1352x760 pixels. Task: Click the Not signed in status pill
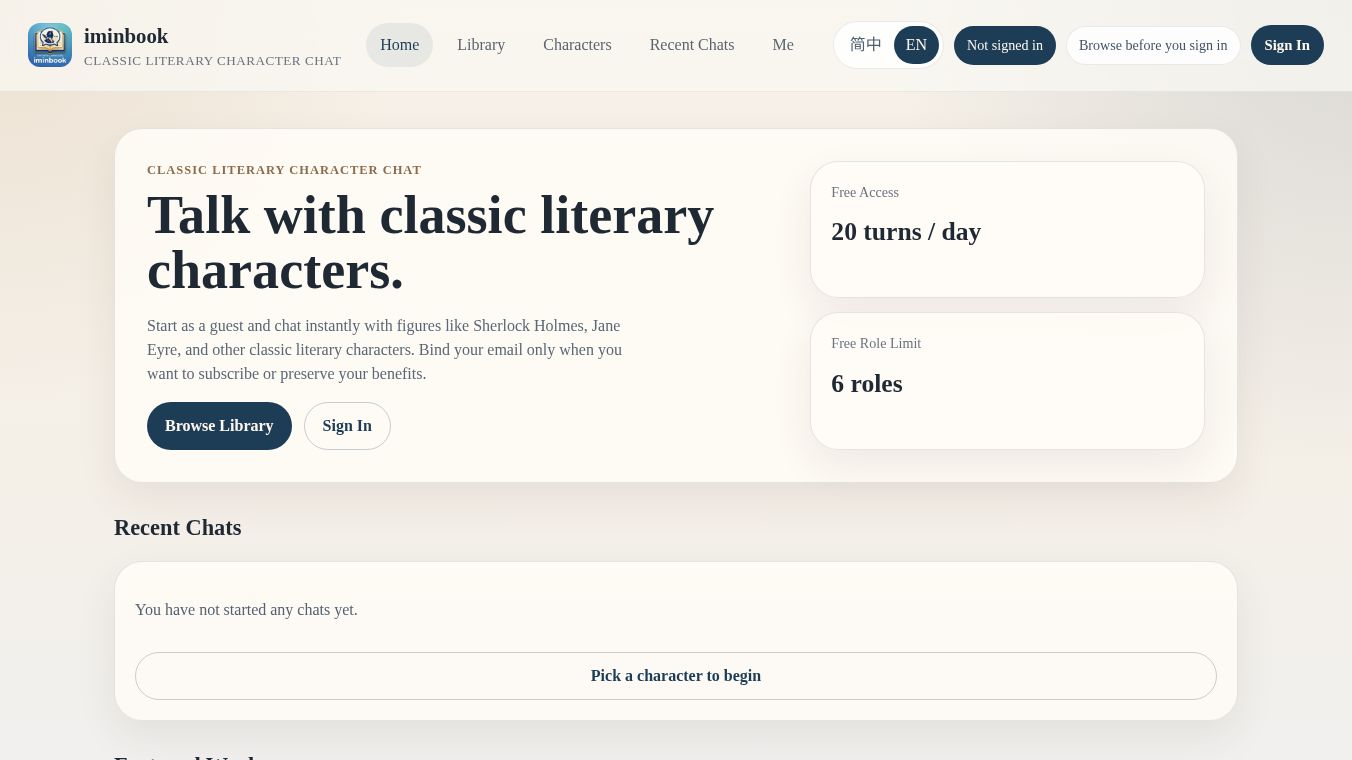pyautogui.click(x=1004, y=45)
